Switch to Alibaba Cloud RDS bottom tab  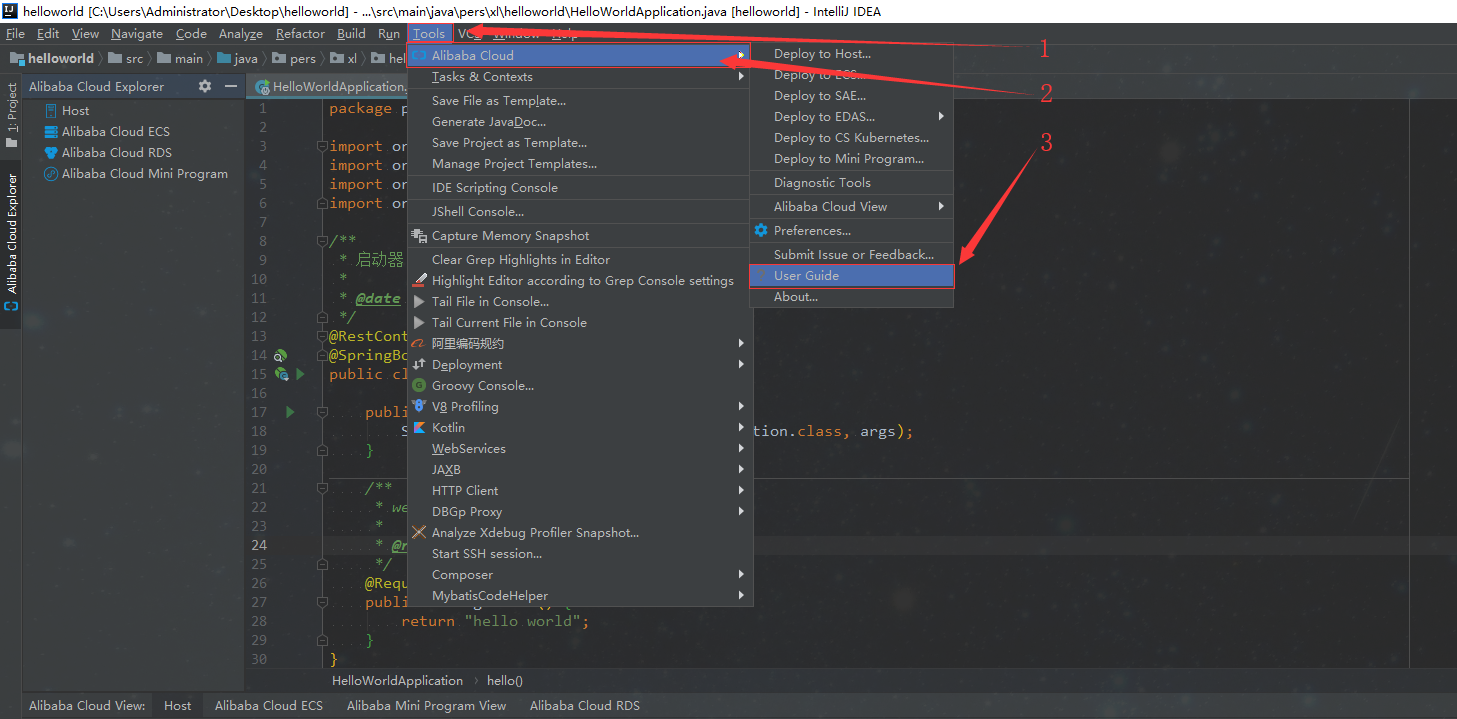(584, 705)
